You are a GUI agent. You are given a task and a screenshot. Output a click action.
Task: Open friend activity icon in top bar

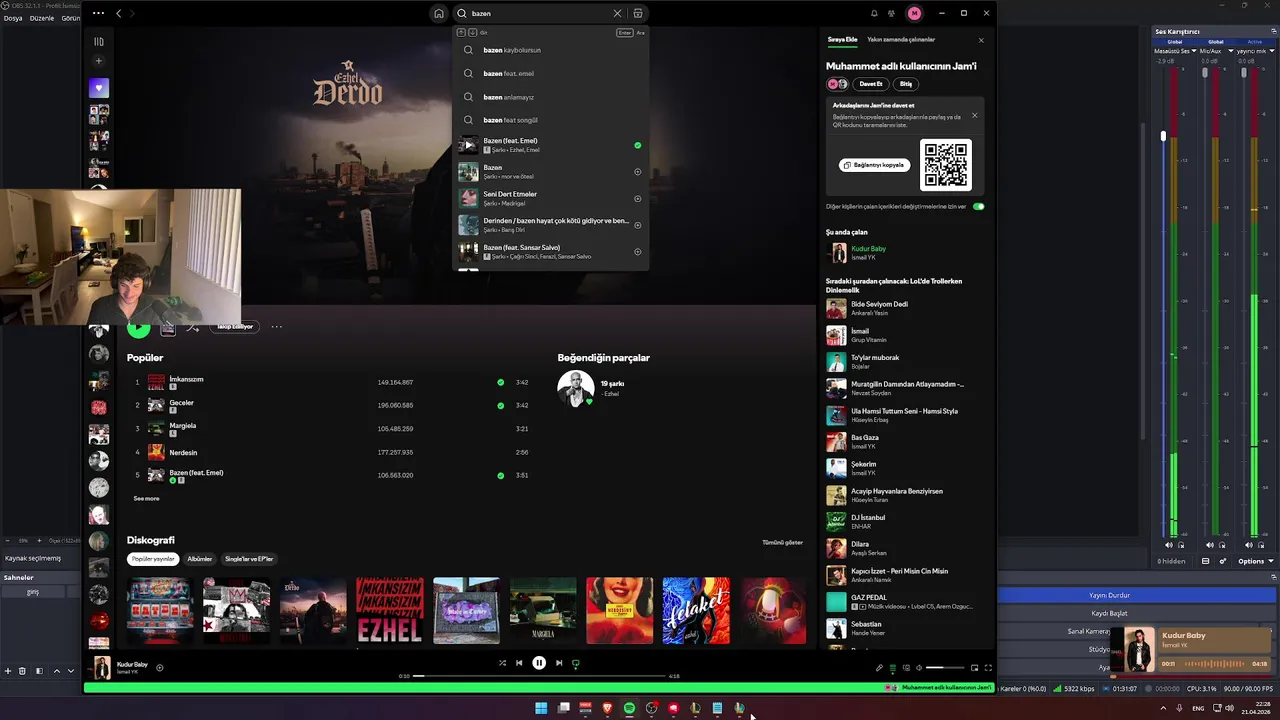891,13
